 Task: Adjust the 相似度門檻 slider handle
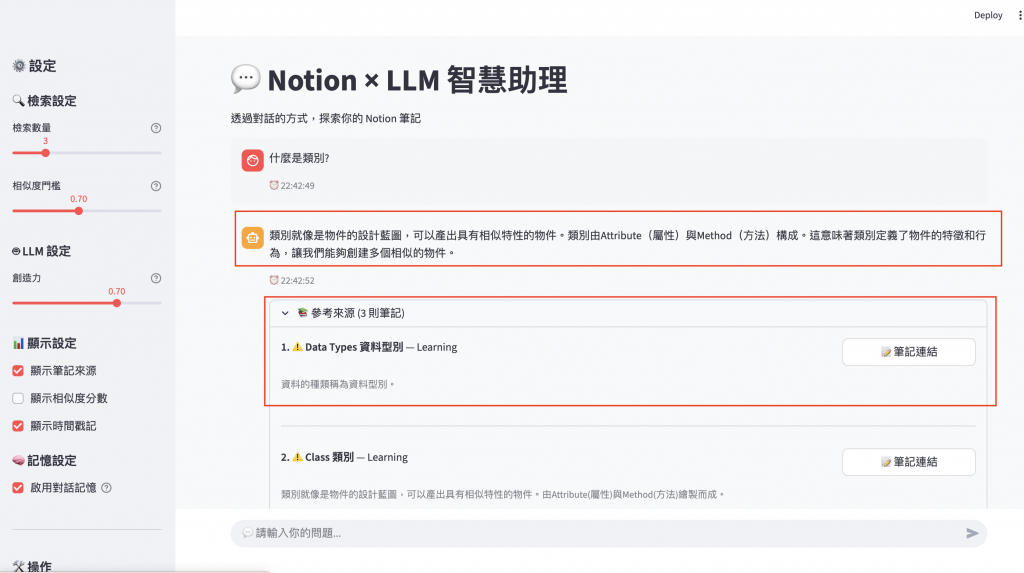(x=78, y=211)
